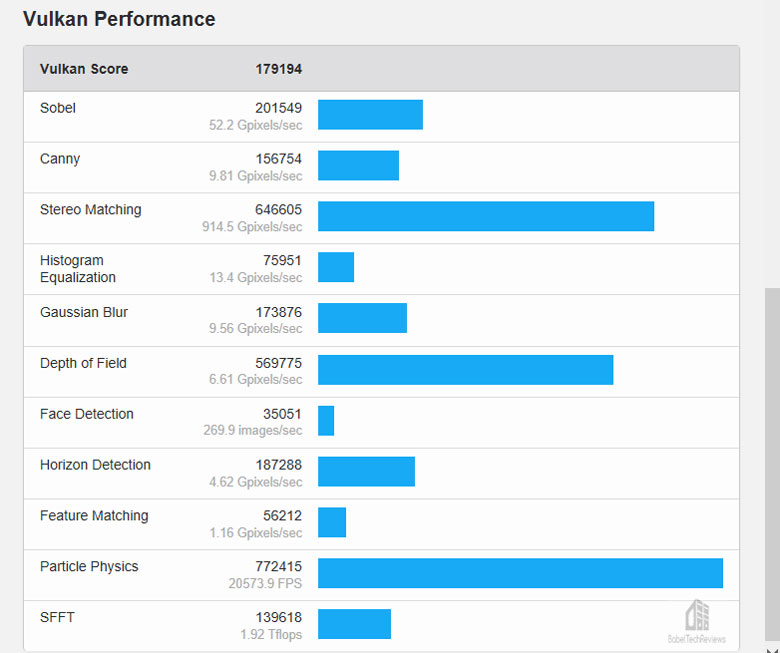Click the Depth of Field bar

coord(466,370)
